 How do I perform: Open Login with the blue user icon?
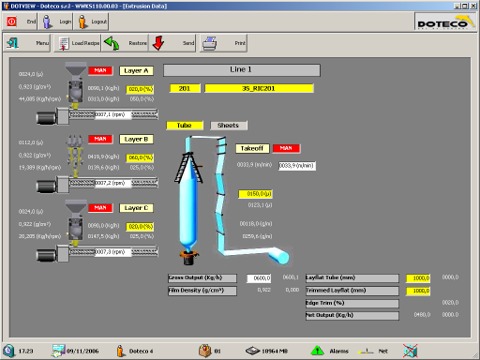[x=48, y=22]
